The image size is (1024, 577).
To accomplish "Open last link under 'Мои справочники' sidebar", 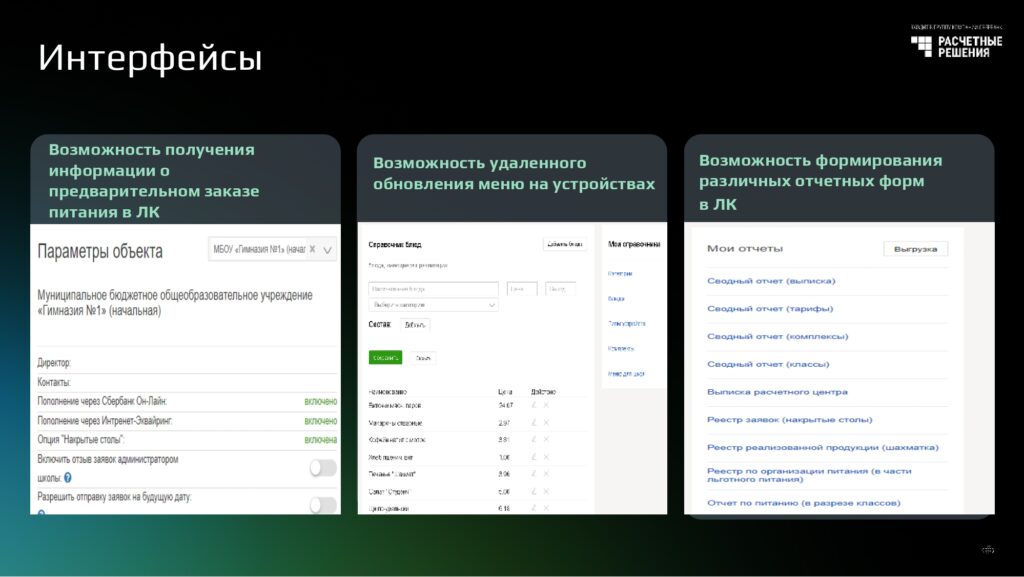I will (626, 374).
